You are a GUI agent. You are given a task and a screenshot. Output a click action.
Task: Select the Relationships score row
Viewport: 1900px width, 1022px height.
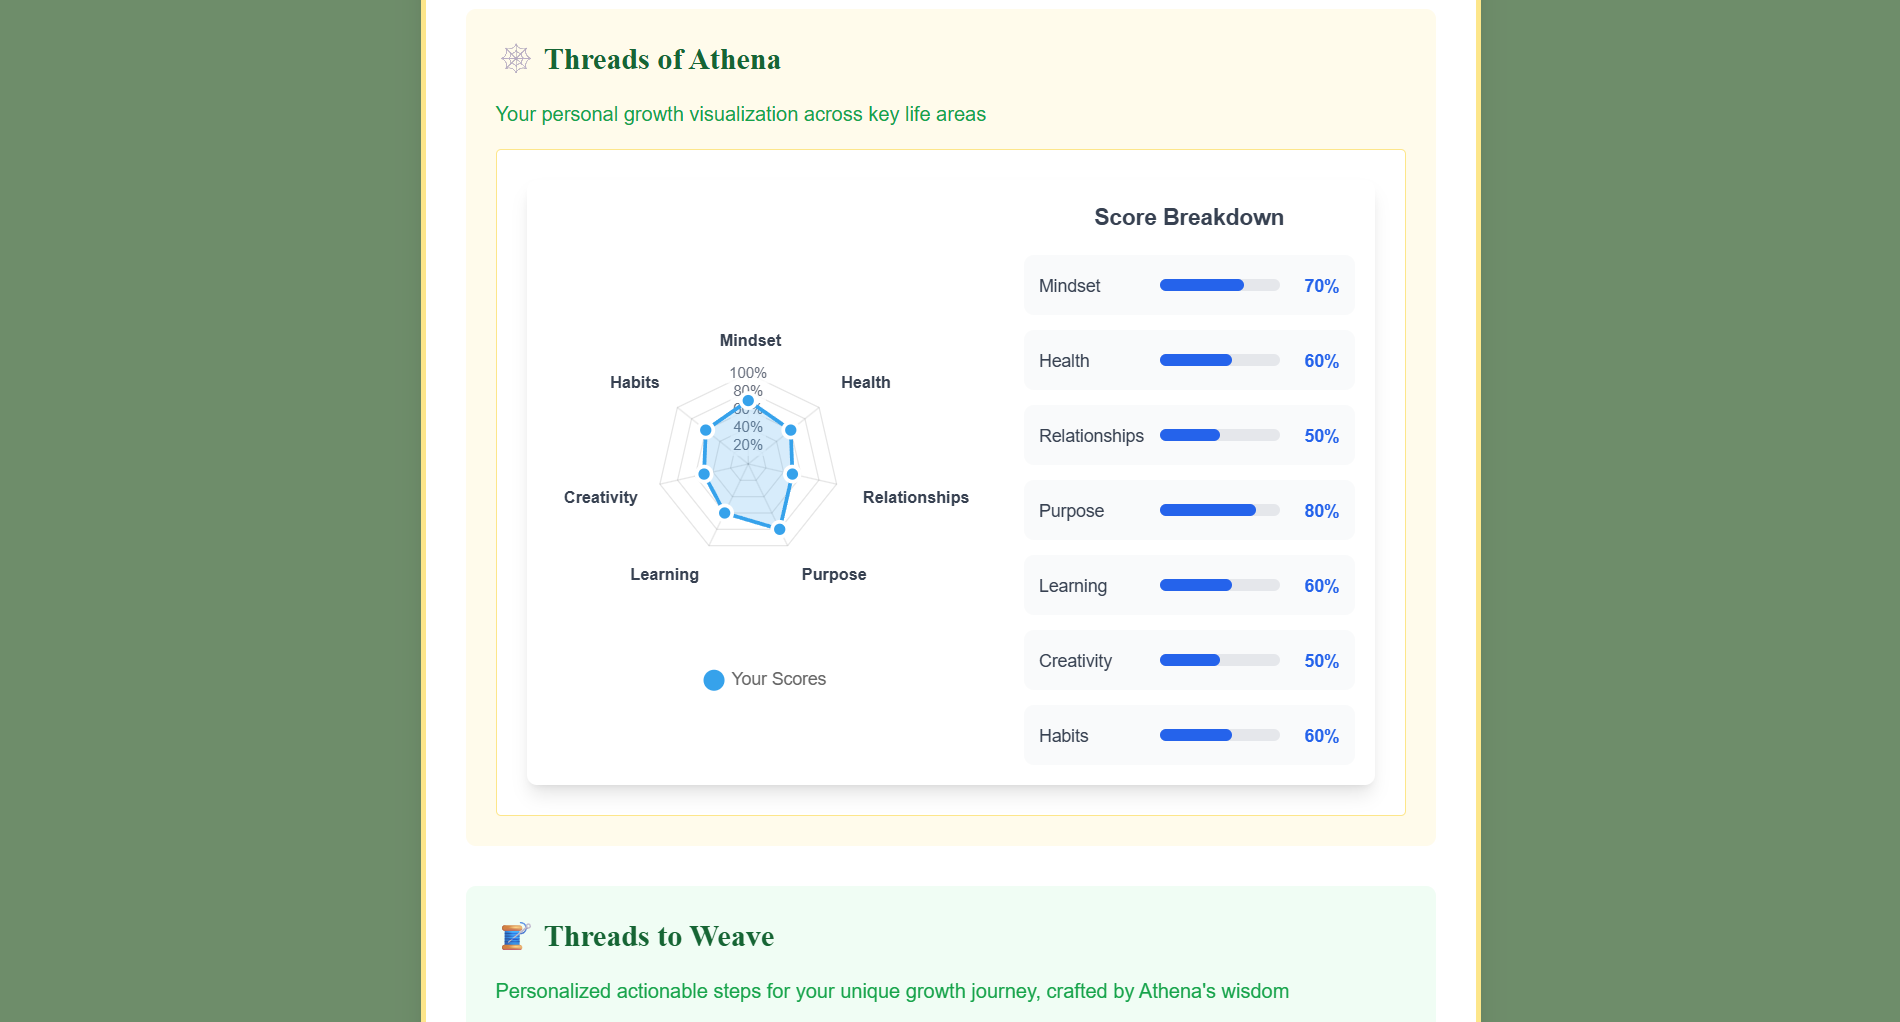pyautogui.click(x=1189, y=435)
